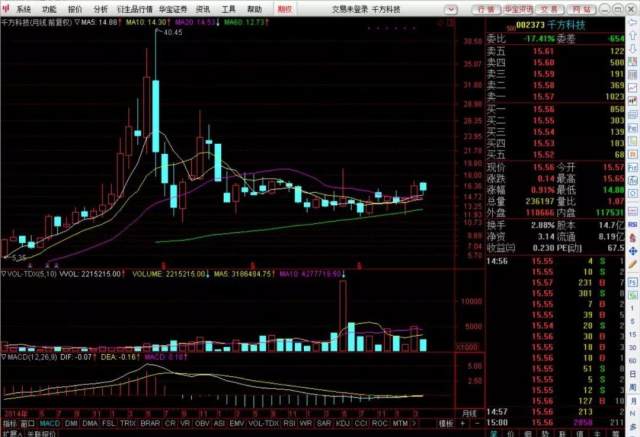Select the OBV indicator tab
This screenshot has height=437, width=640.
(202, 424)
